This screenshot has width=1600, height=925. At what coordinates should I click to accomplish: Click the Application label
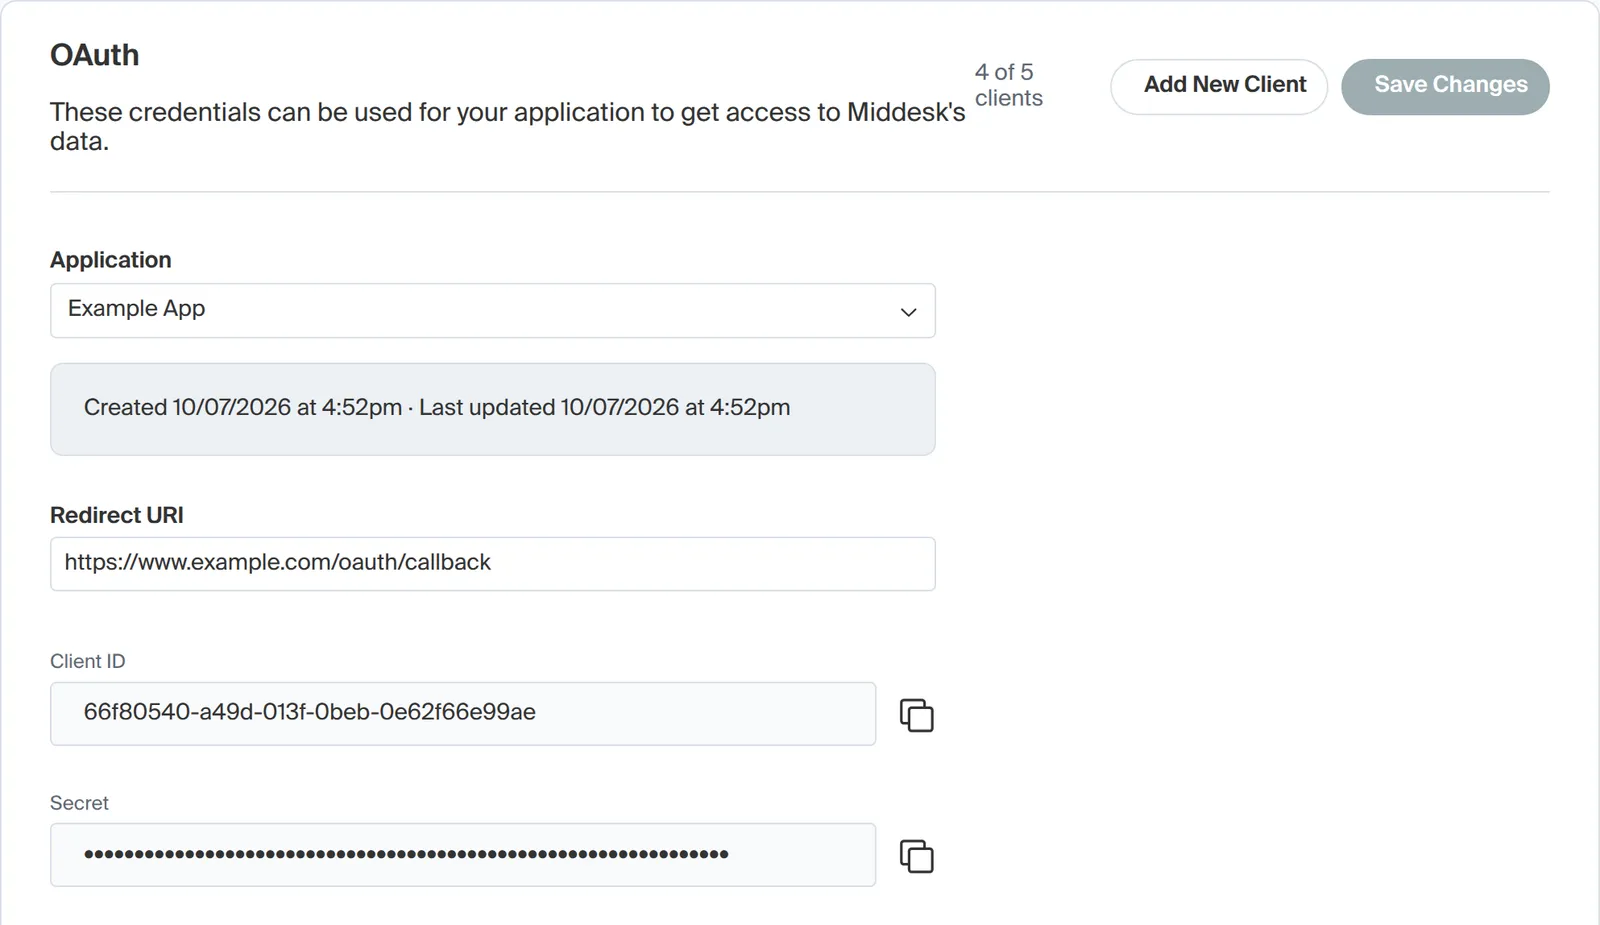(111, 260)
